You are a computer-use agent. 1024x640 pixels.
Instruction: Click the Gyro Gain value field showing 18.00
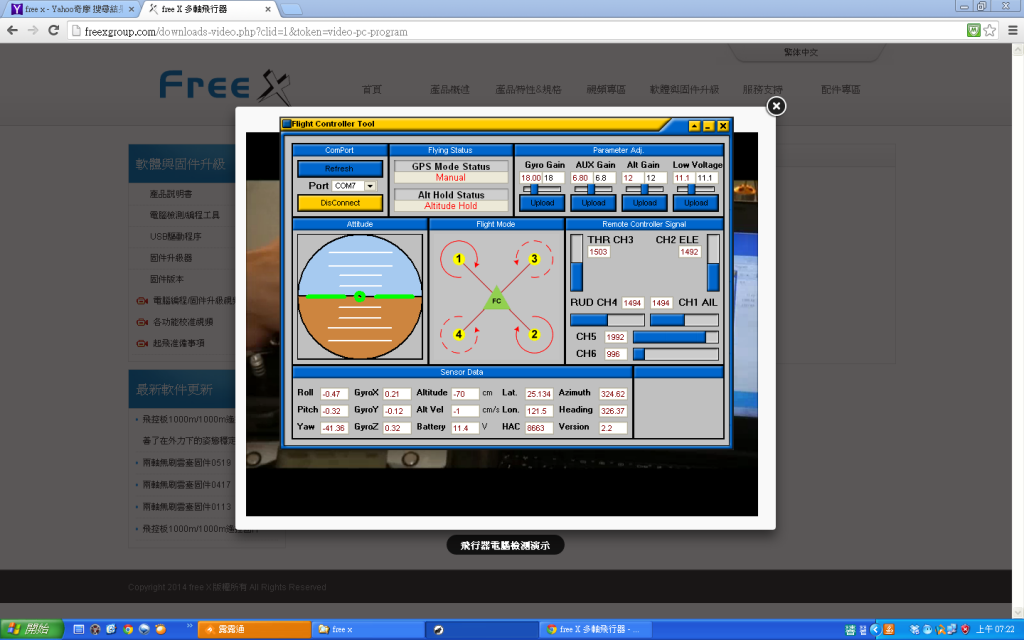[x=530, y=178]
